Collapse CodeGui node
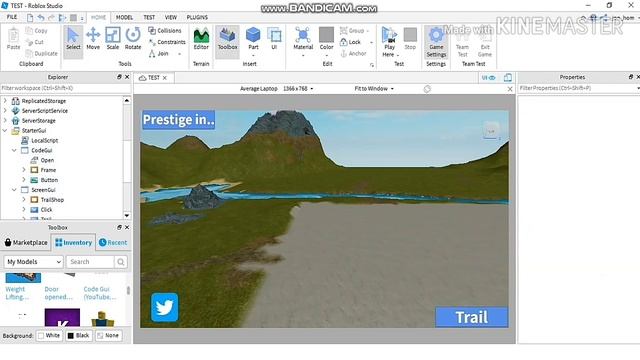The width and height of the screenshot is (640, 360). [14, 150]
